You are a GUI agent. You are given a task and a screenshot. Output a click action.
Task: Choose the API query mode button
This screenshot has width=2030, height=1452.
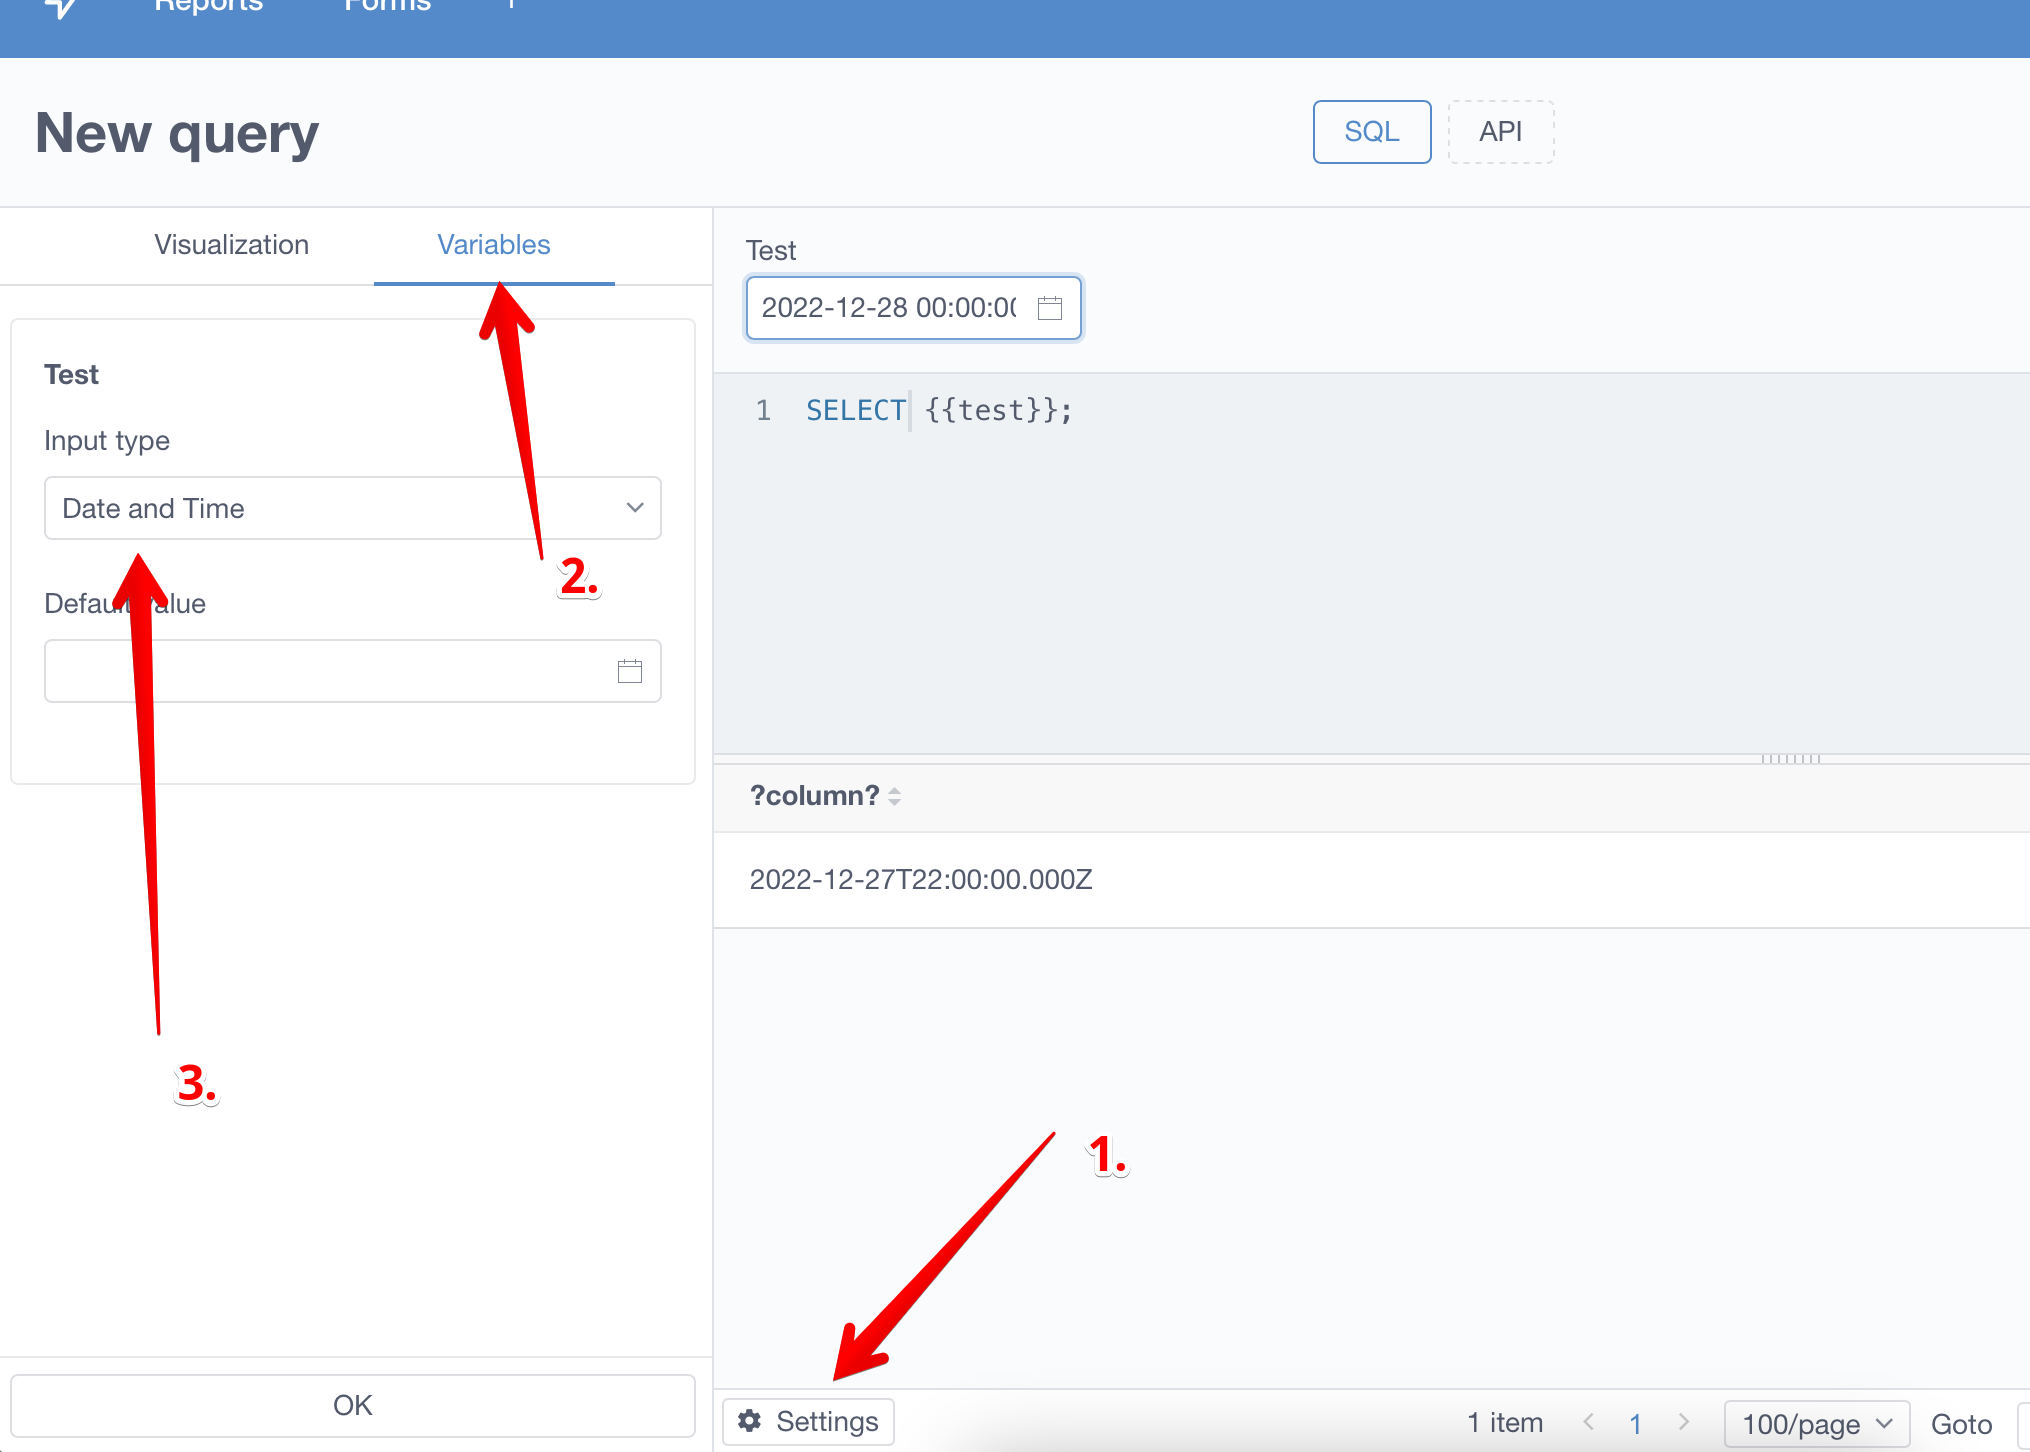point(1501,132)
